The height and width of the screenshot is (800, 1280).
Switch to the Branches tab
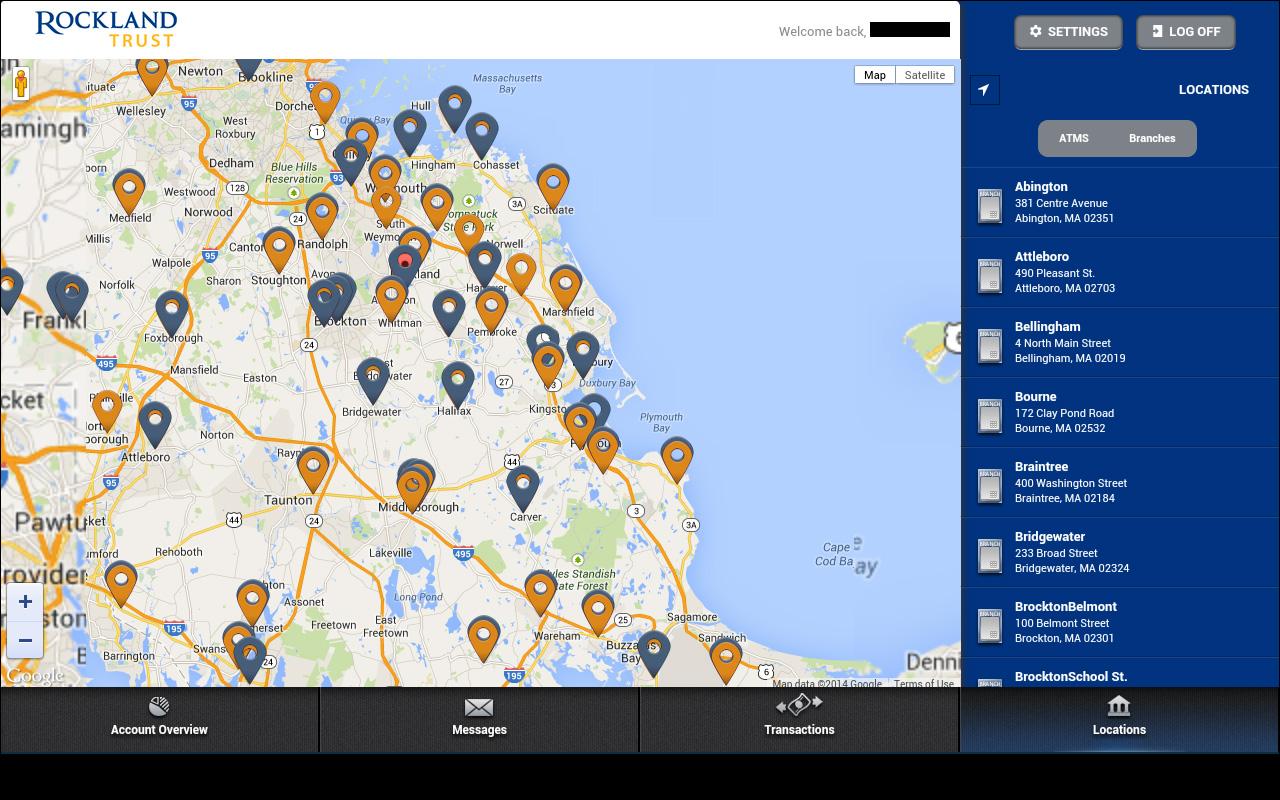1152,138
